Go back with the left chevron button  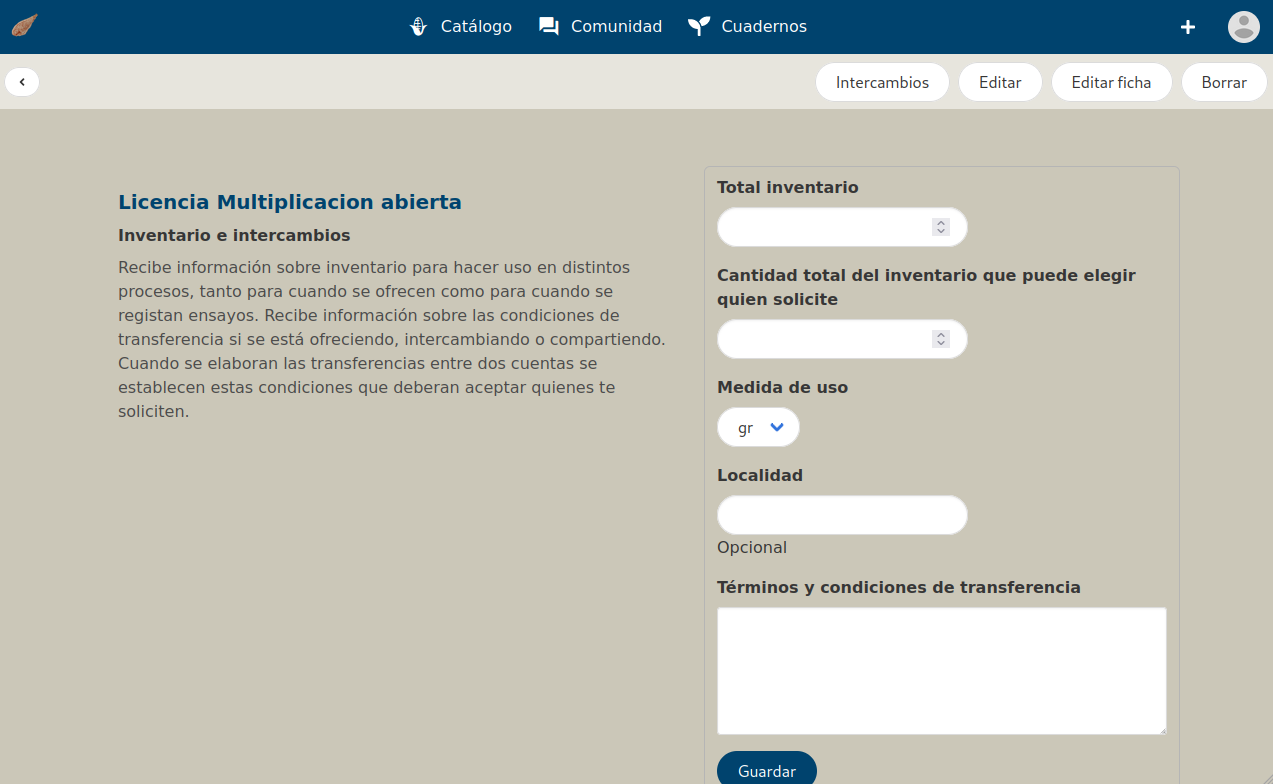point(22,82)
